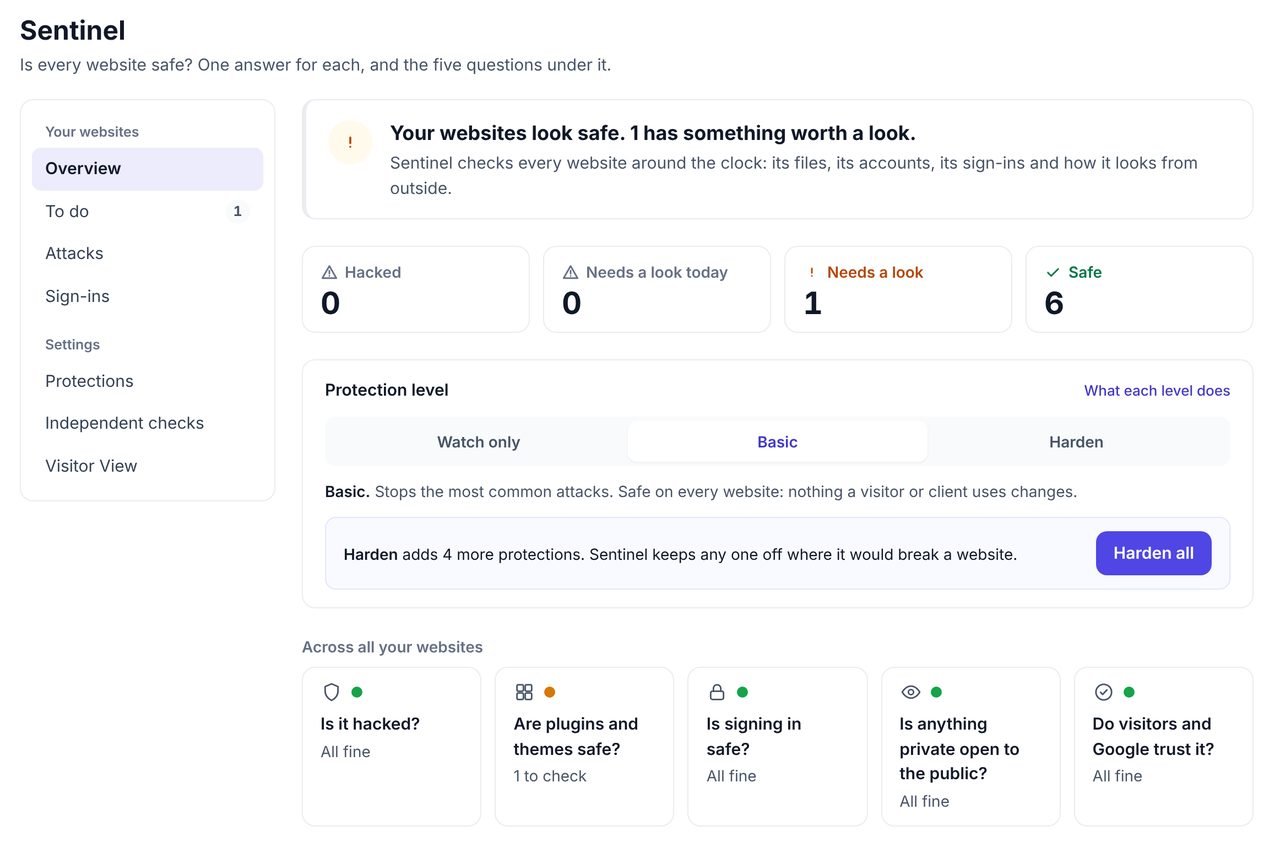Open the Safe card showing 6
The image size is (1280, 842).
coord(1139,289)
